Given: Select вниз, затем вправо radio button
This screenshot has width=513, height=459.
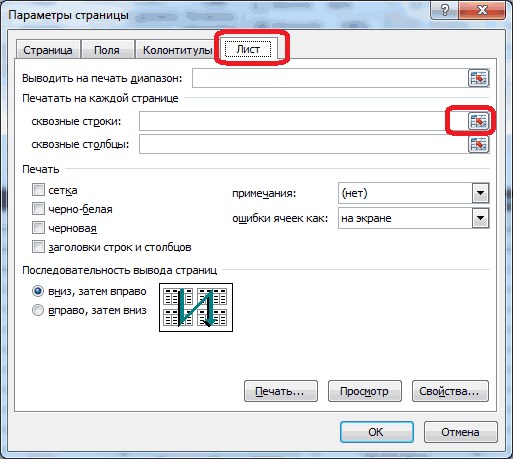Looking at the screenshot, I should pyautogui.click(x=38, y=291).
